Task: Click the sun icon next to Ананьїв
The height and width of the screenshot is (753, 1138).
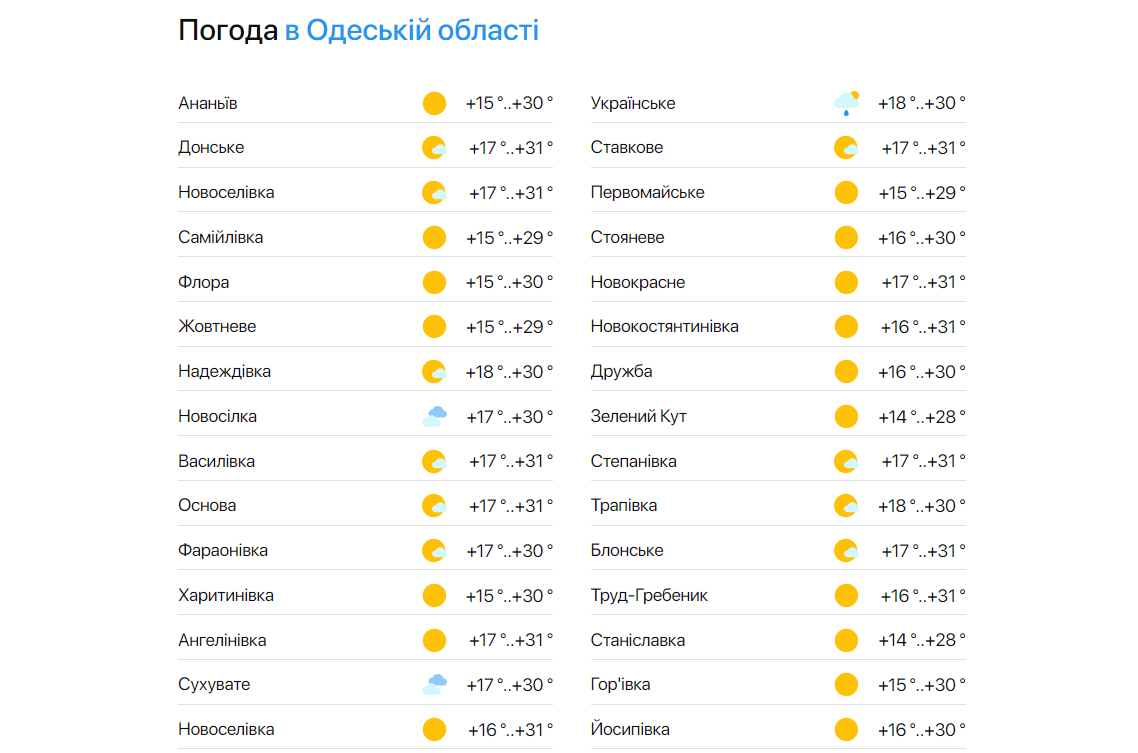Action: 434,103
